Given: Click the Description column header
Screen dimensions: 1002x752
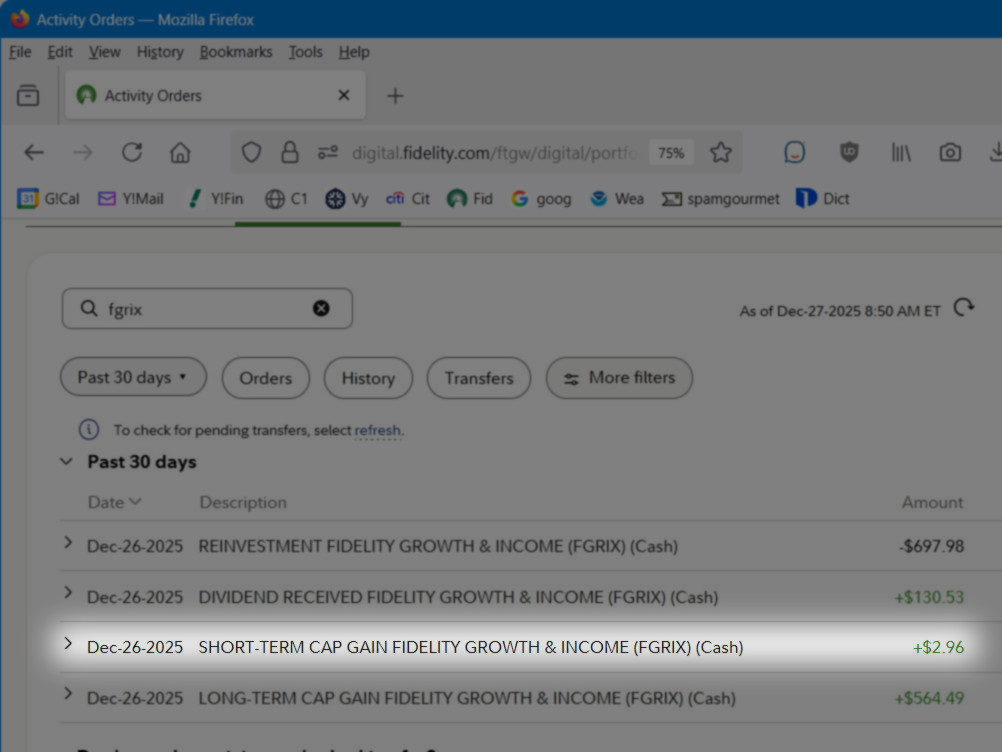Looking at the screenshot, I should [243, 502].
